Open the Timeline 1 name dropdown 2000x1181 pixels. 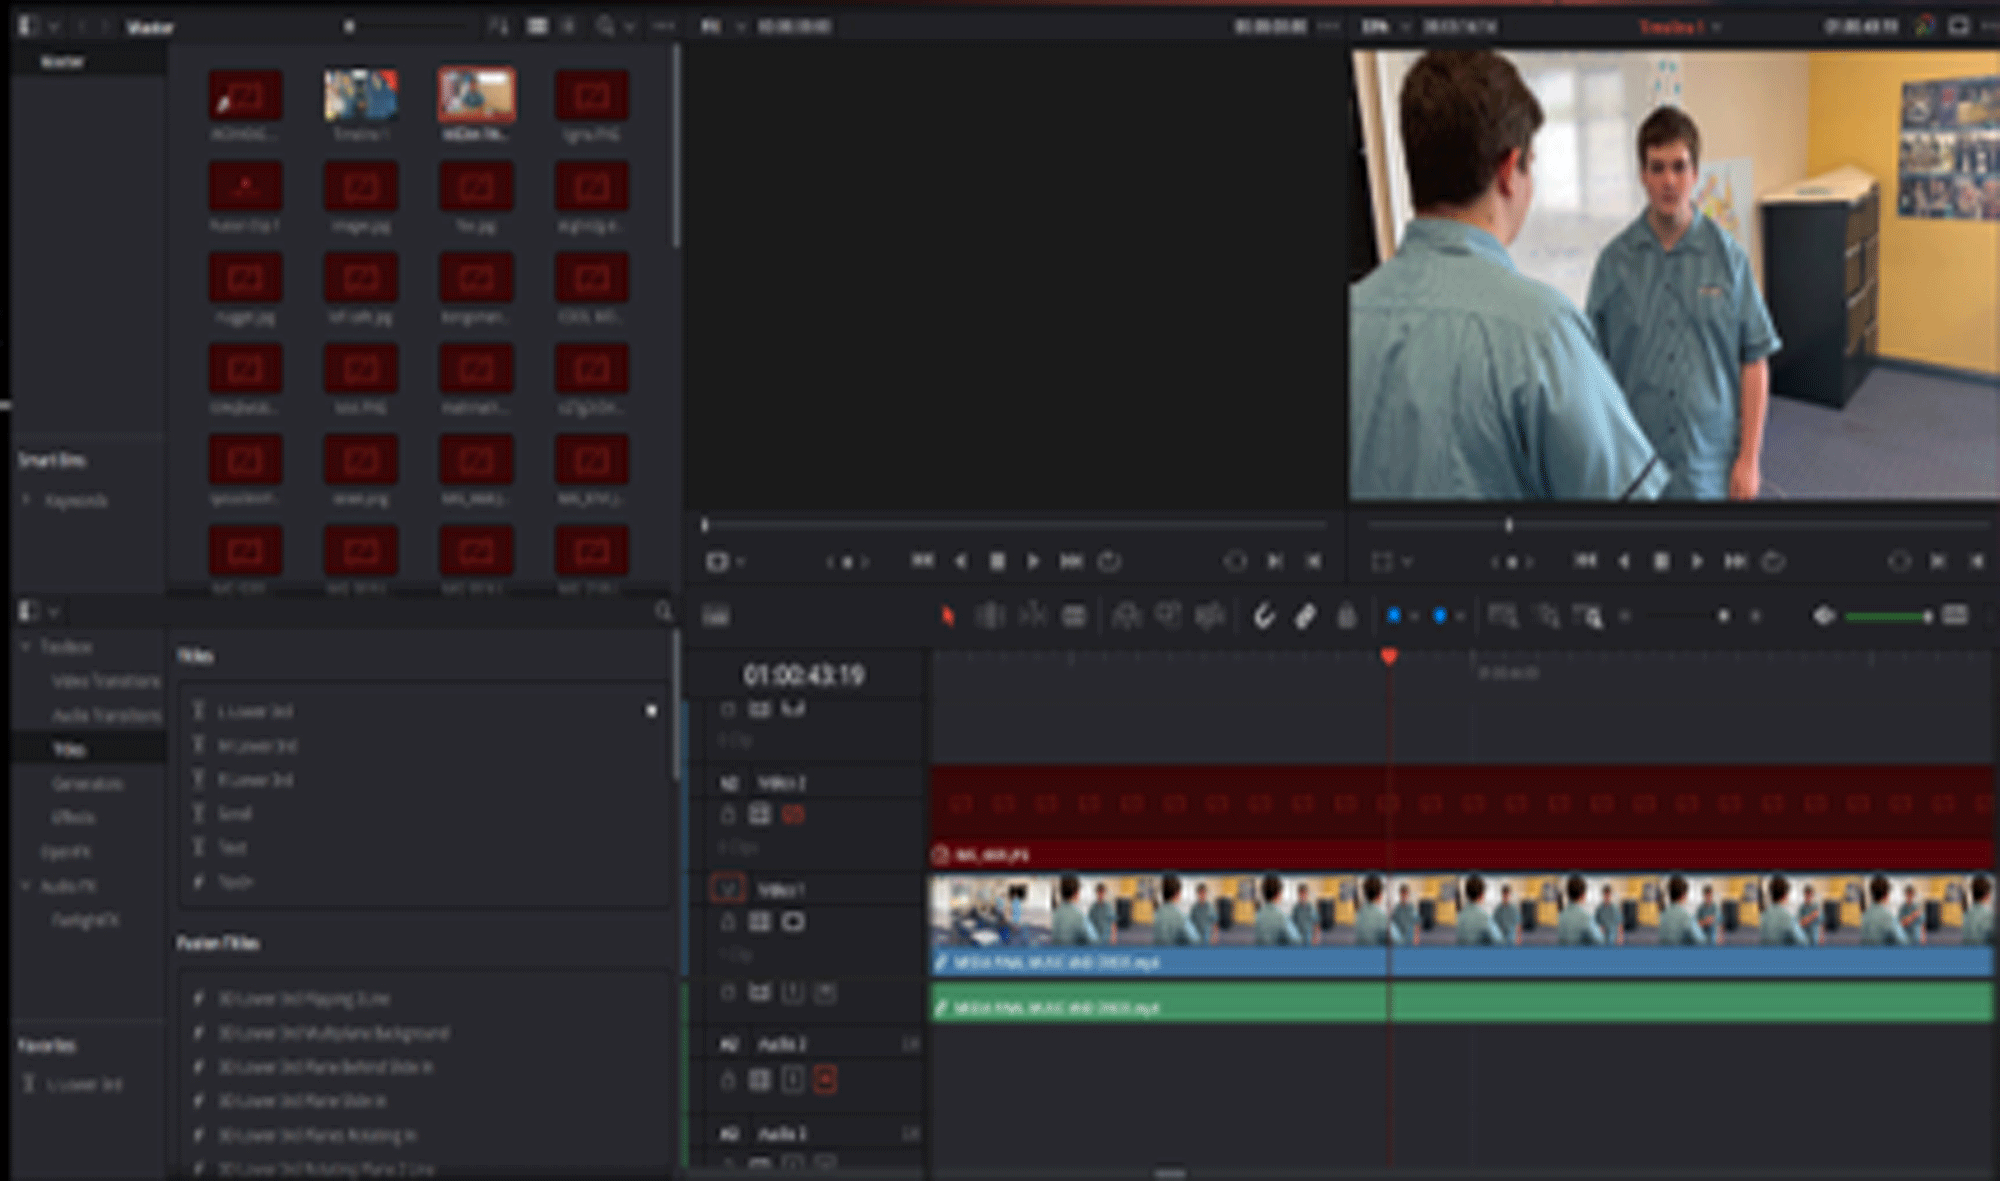(1716, 27)
